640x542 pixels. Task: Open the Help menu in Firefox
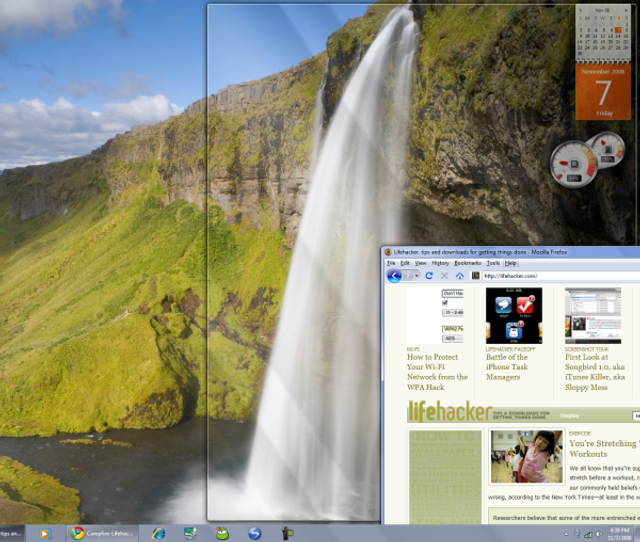[511, 263]
